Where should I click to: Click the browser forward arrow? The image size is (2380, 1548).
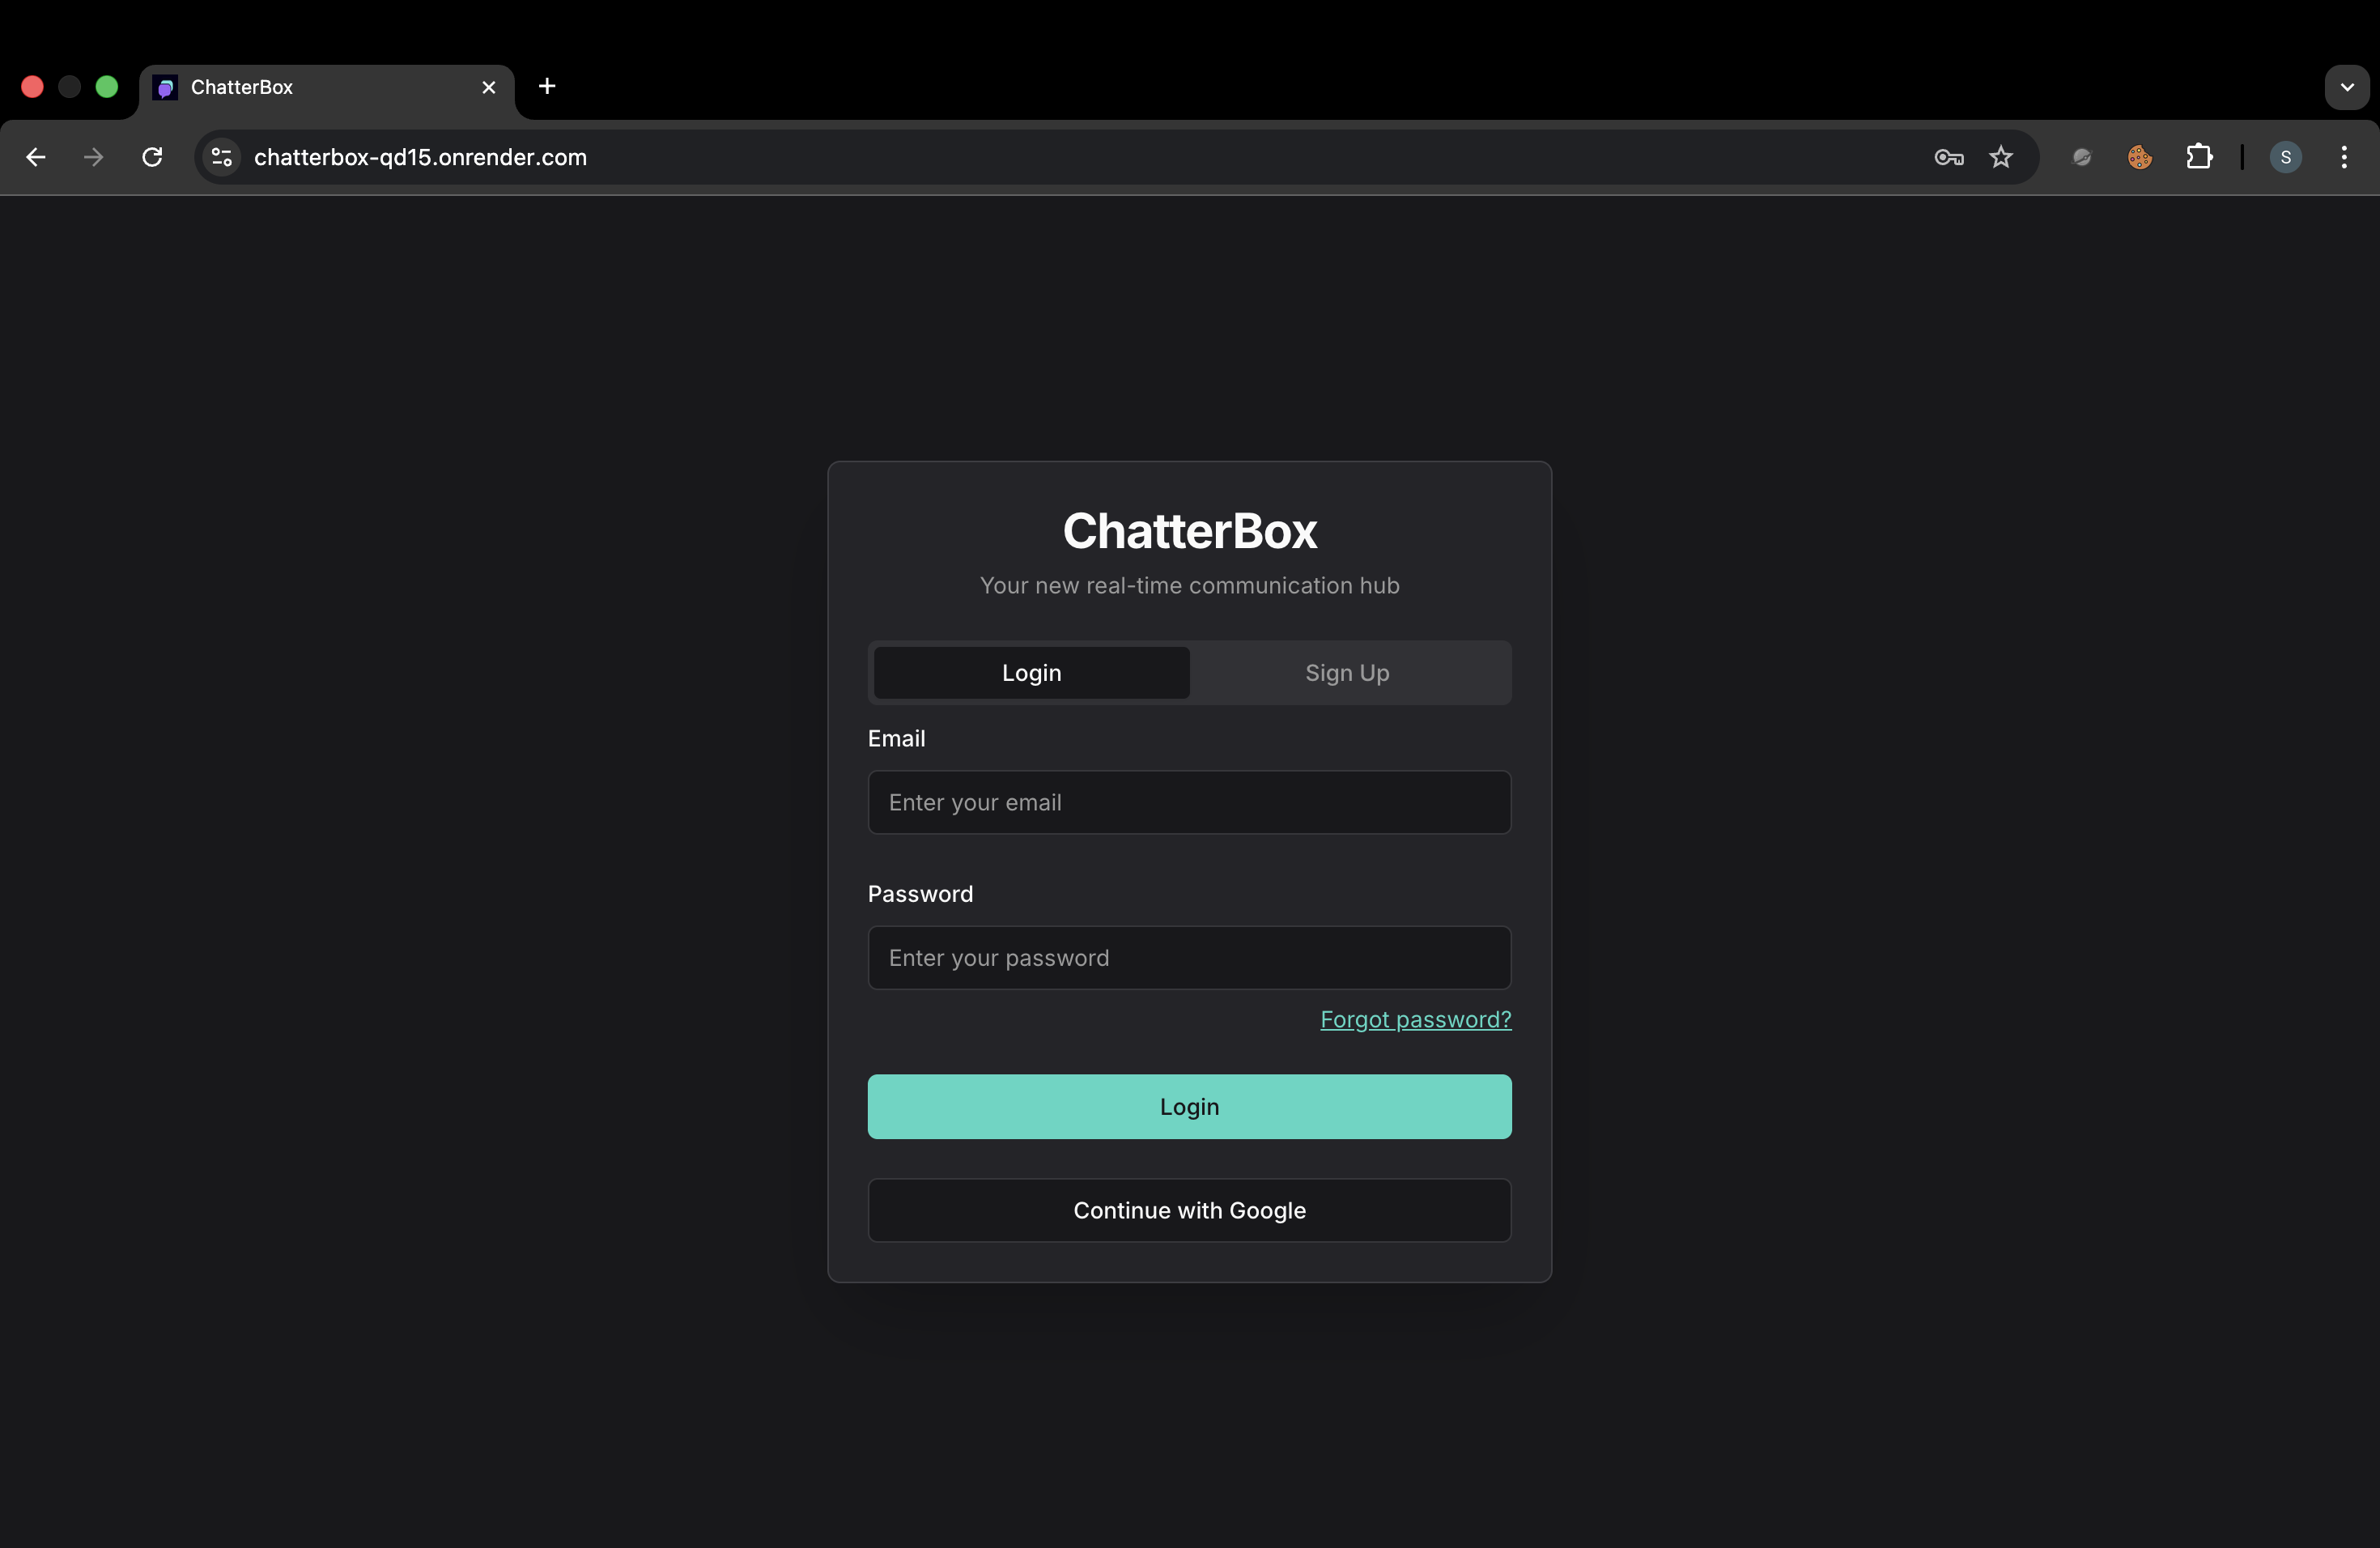point(94,157)
